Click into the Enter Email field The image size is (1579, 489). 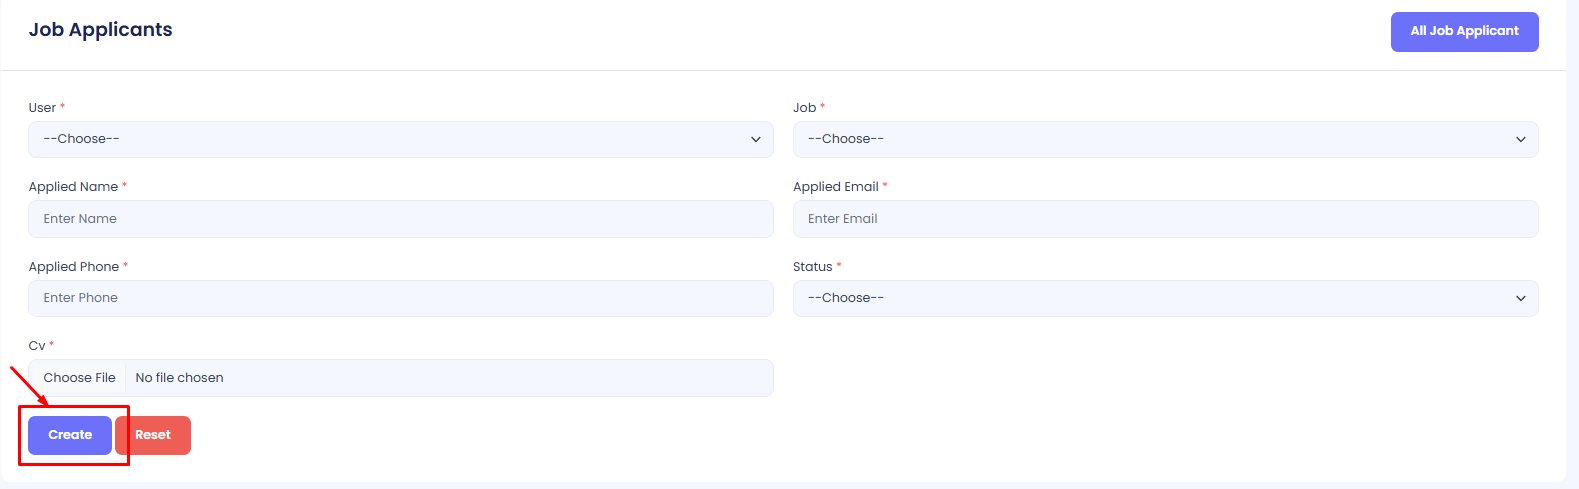[1164, 219]
